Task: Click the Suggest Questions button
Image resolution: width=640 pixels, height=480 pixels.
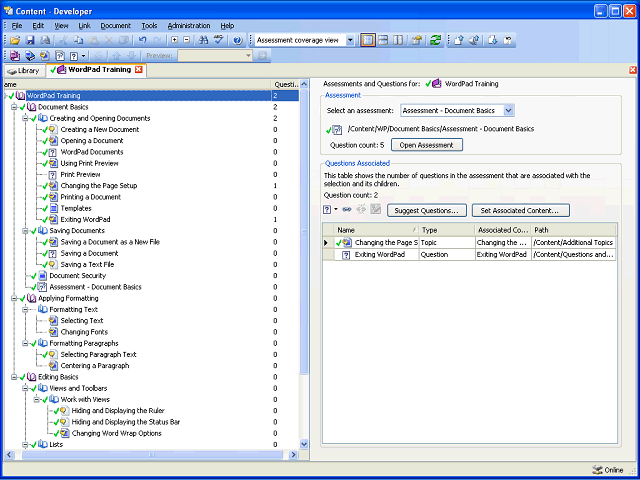Action: click(x=427, y=211)
